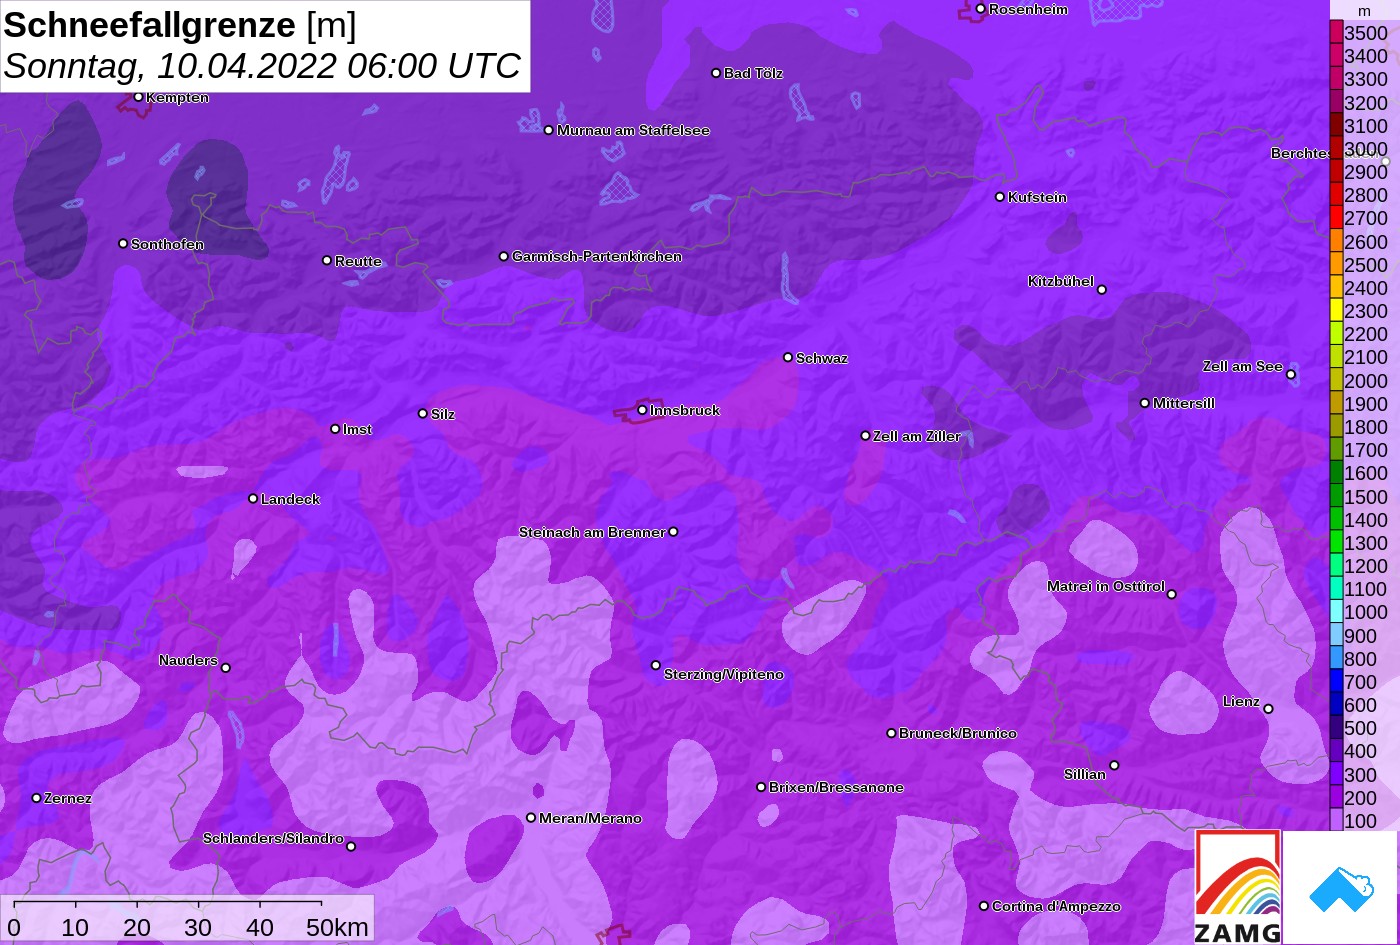This screenshot has width=1400, height=945.
Task: Select the Sillian marker dot
Action: [x=1114, y=766]
